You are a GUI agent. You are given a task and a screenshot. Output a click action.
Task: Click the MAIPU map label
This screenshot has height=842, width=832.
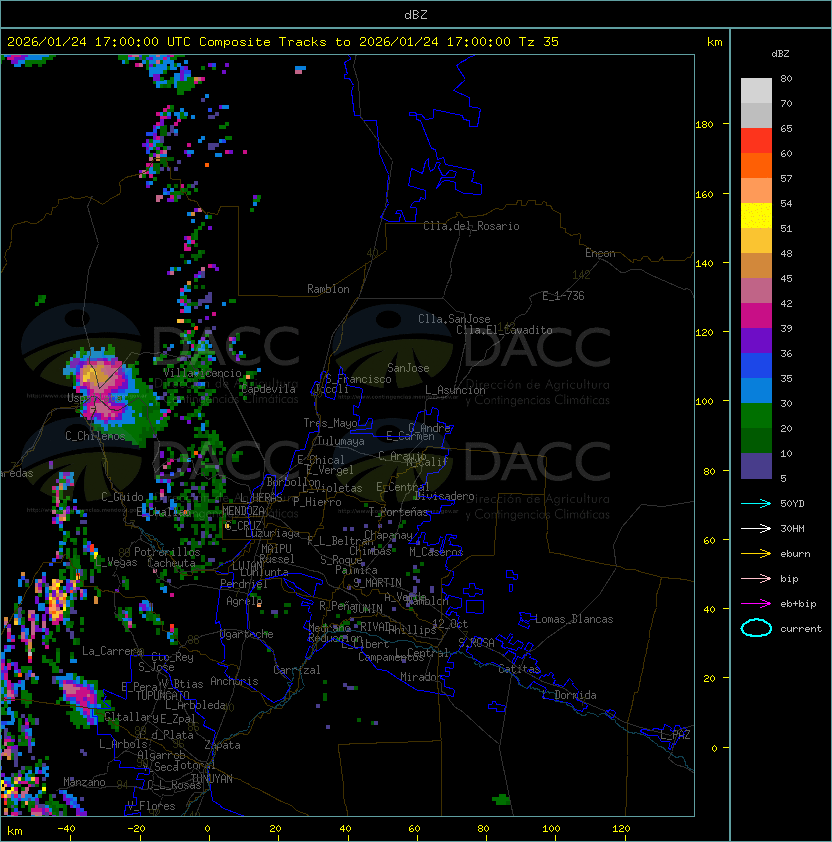(x=276, y=549)
